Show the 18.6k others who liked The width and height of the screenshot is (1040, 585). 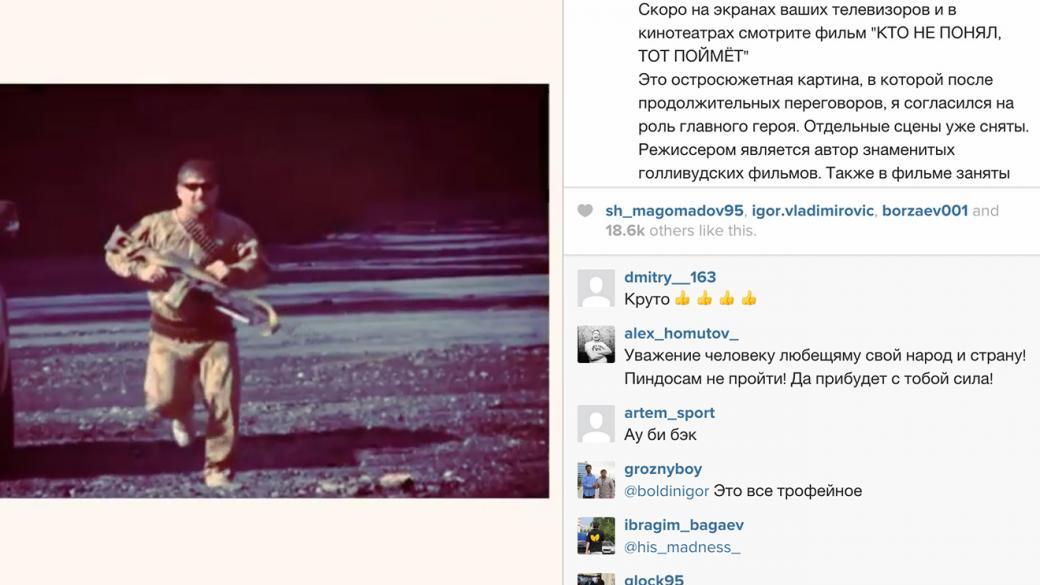(x=681, y=231)
